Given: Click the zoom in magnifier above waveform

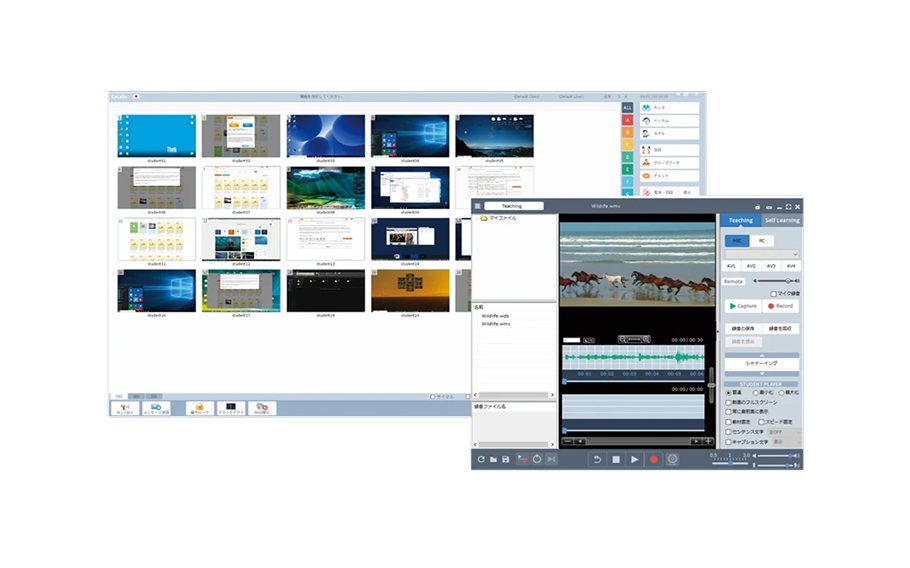Looking at the screenshot, I should [646, 339].
